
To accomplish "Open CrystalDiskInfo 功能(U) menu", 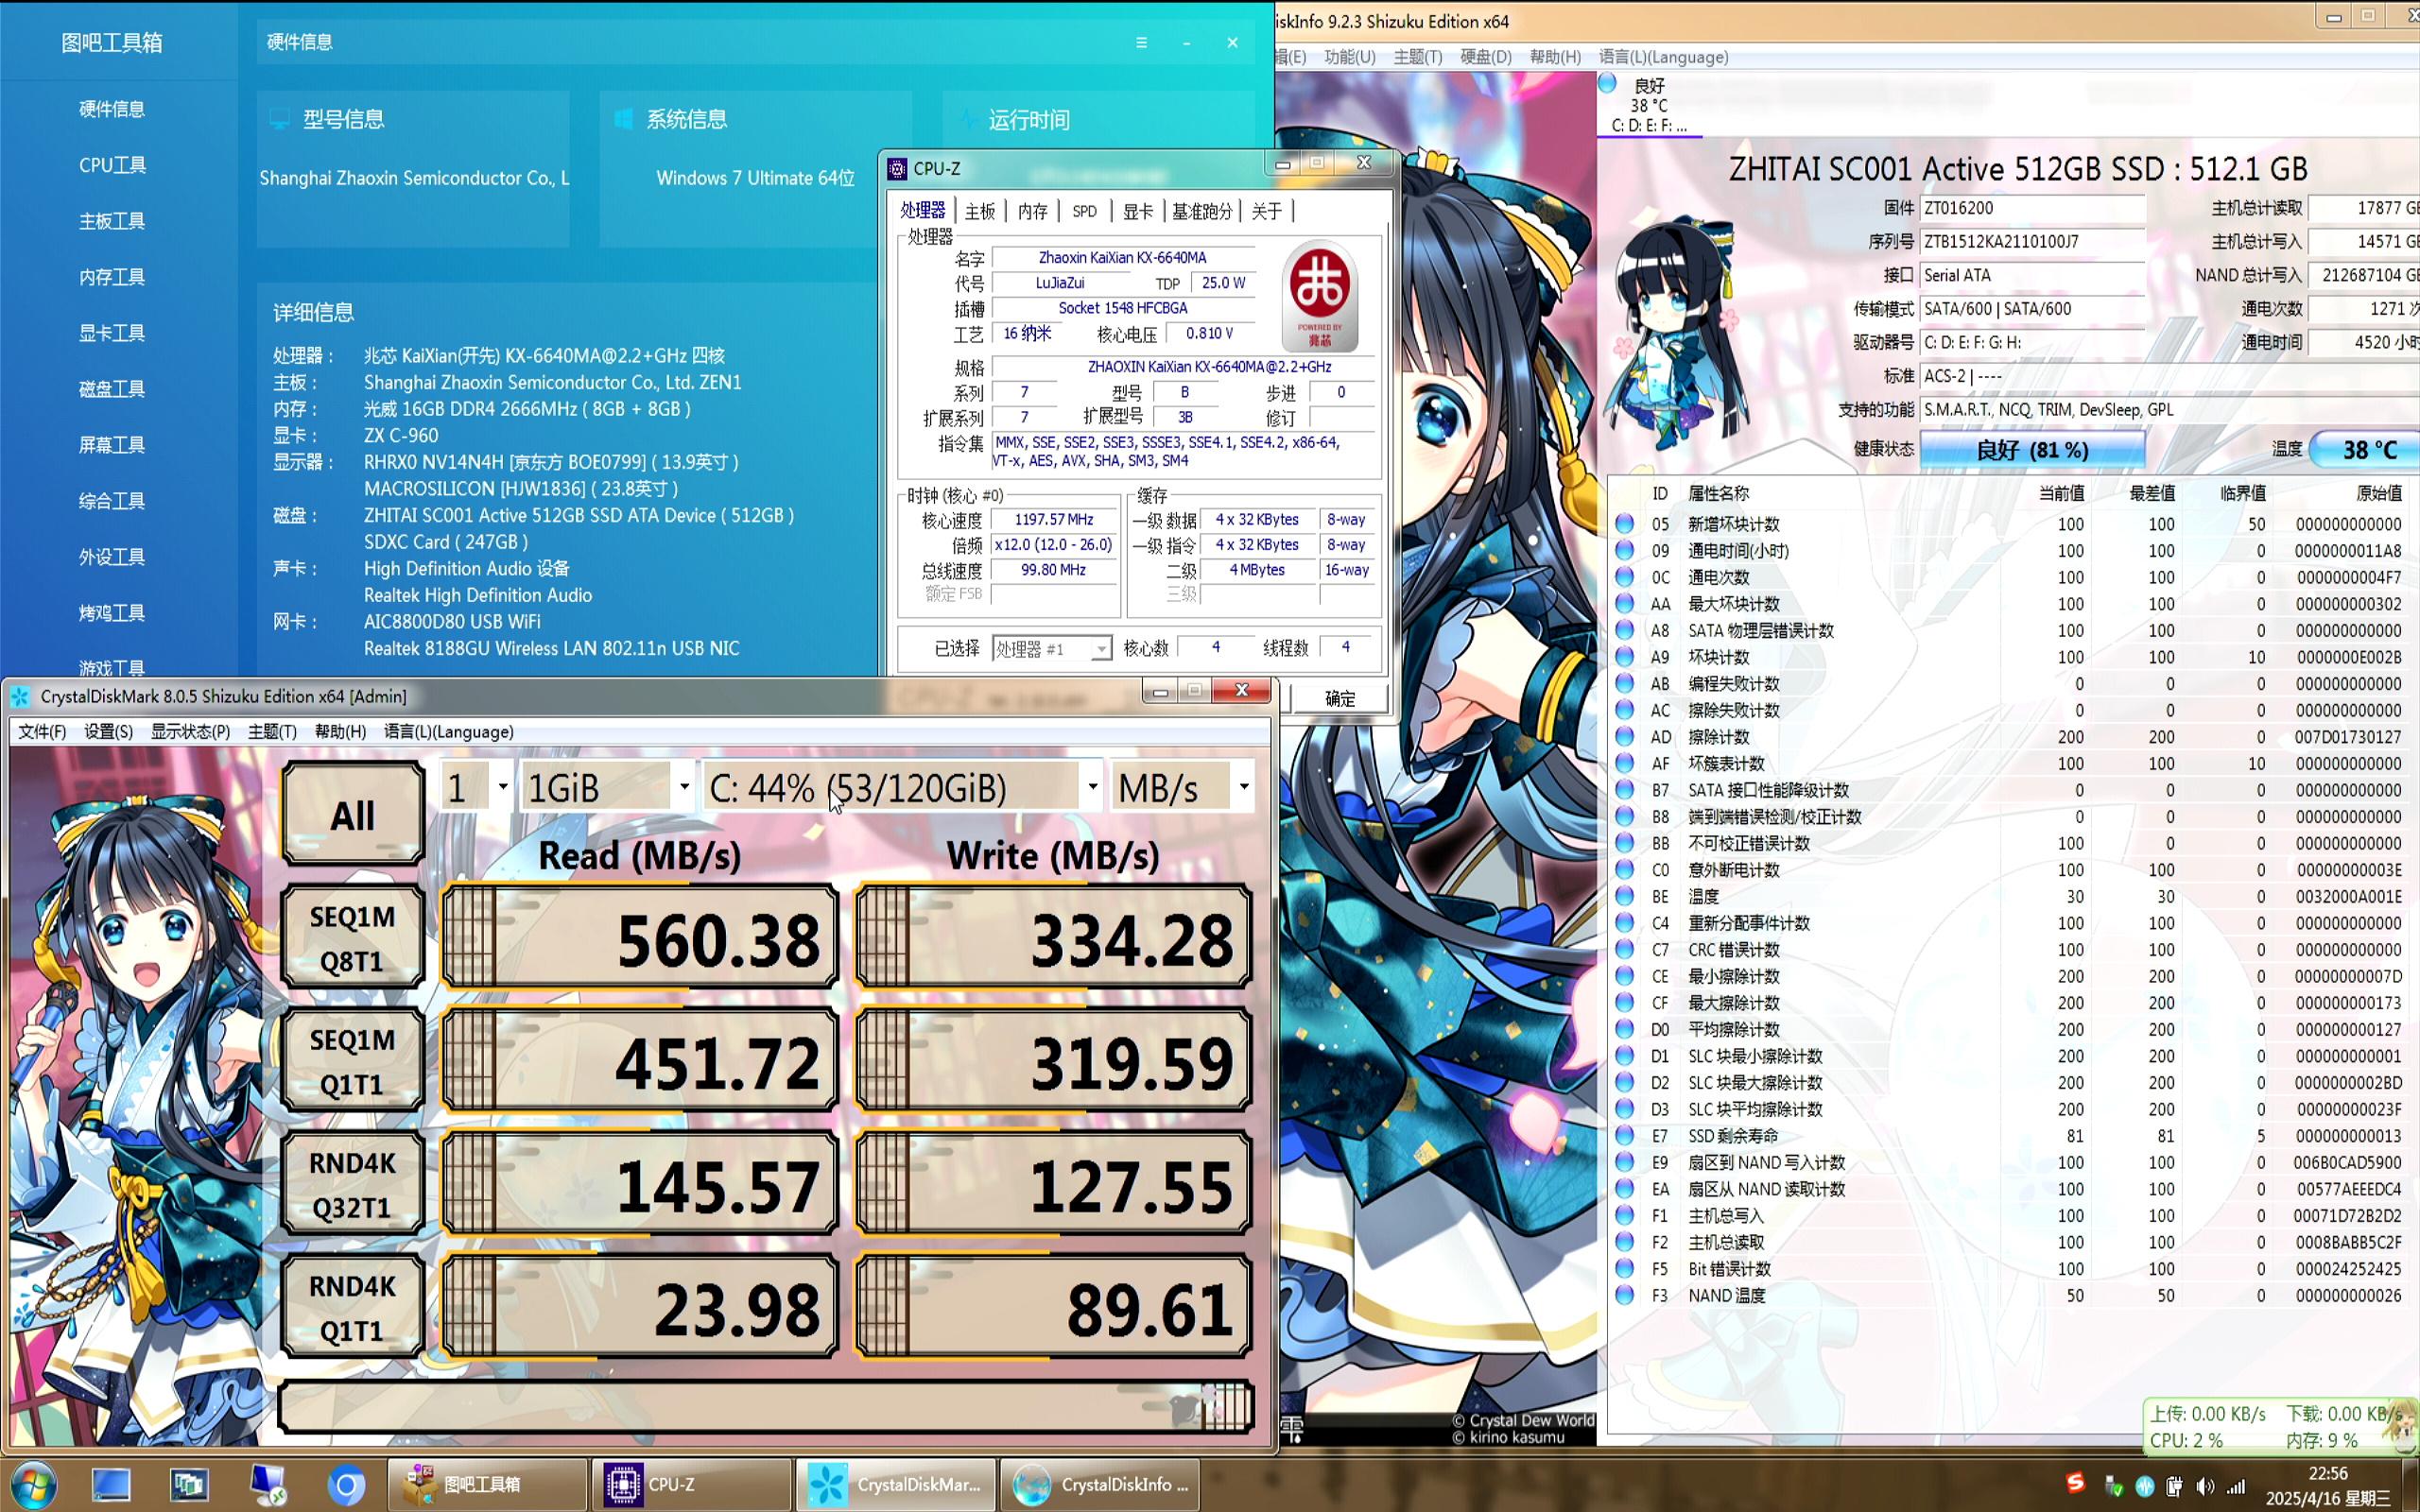I will pyautogui.click(x=1349, y=57).
